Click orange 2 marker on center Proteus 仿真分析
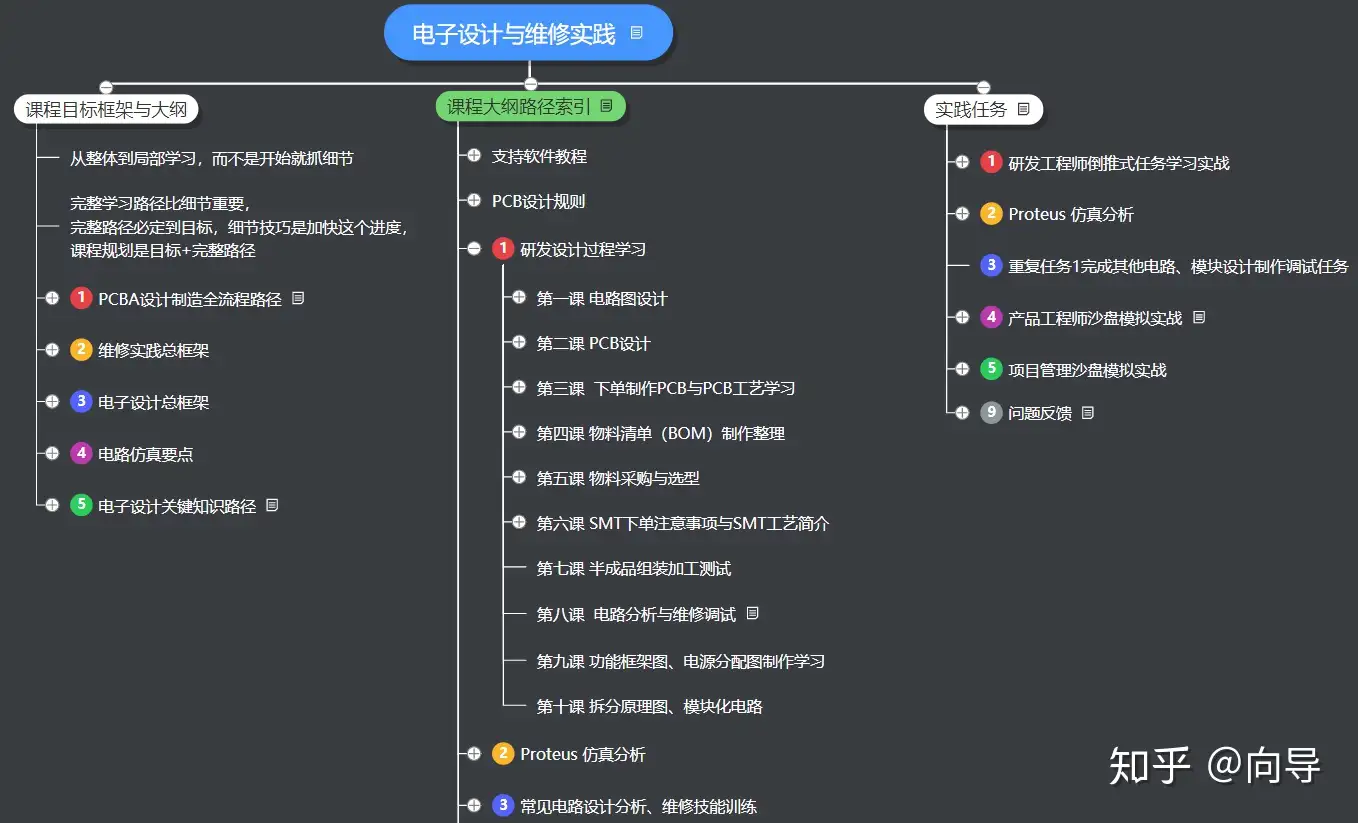1358x823 pixels. tap(503, 754)
